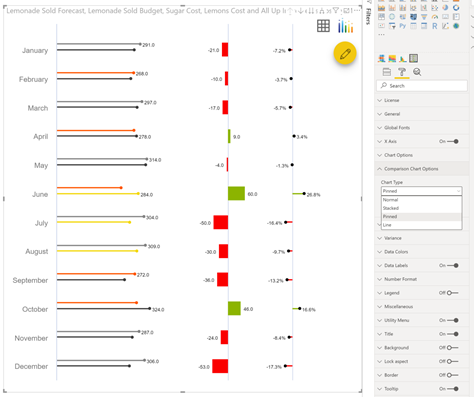
Task: Open the Fields pane icon
Action: pyautogui.click(x=387, y=72)
